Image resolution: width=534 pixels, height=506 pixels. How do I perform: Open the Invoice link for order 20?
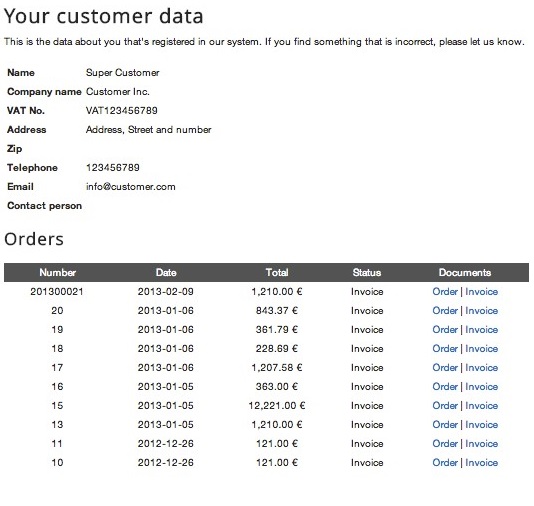click(482, 311)
